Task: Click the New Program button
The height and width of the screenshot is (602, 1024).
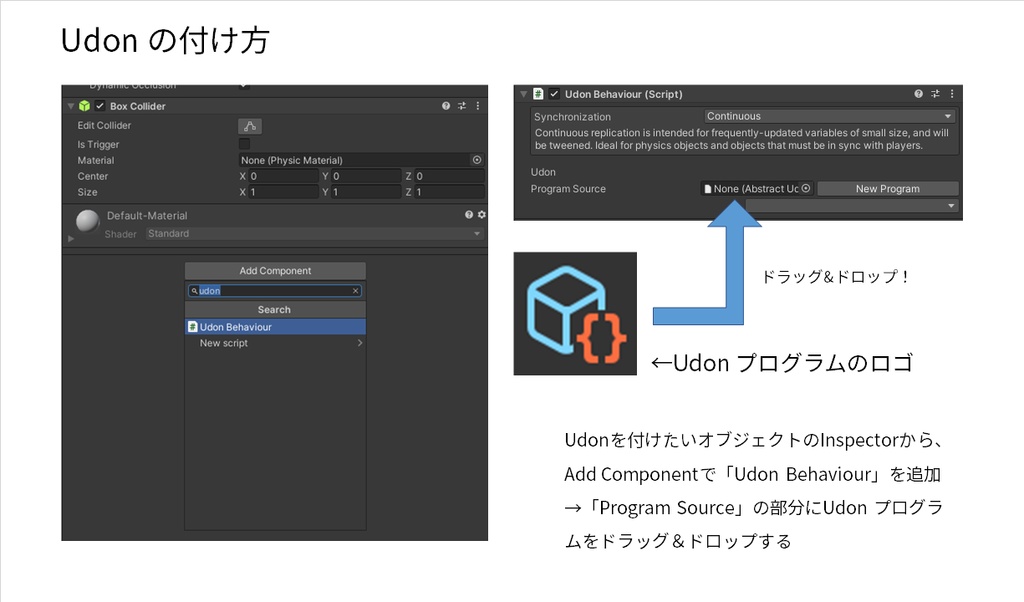Action: click(x=888, y=189)
